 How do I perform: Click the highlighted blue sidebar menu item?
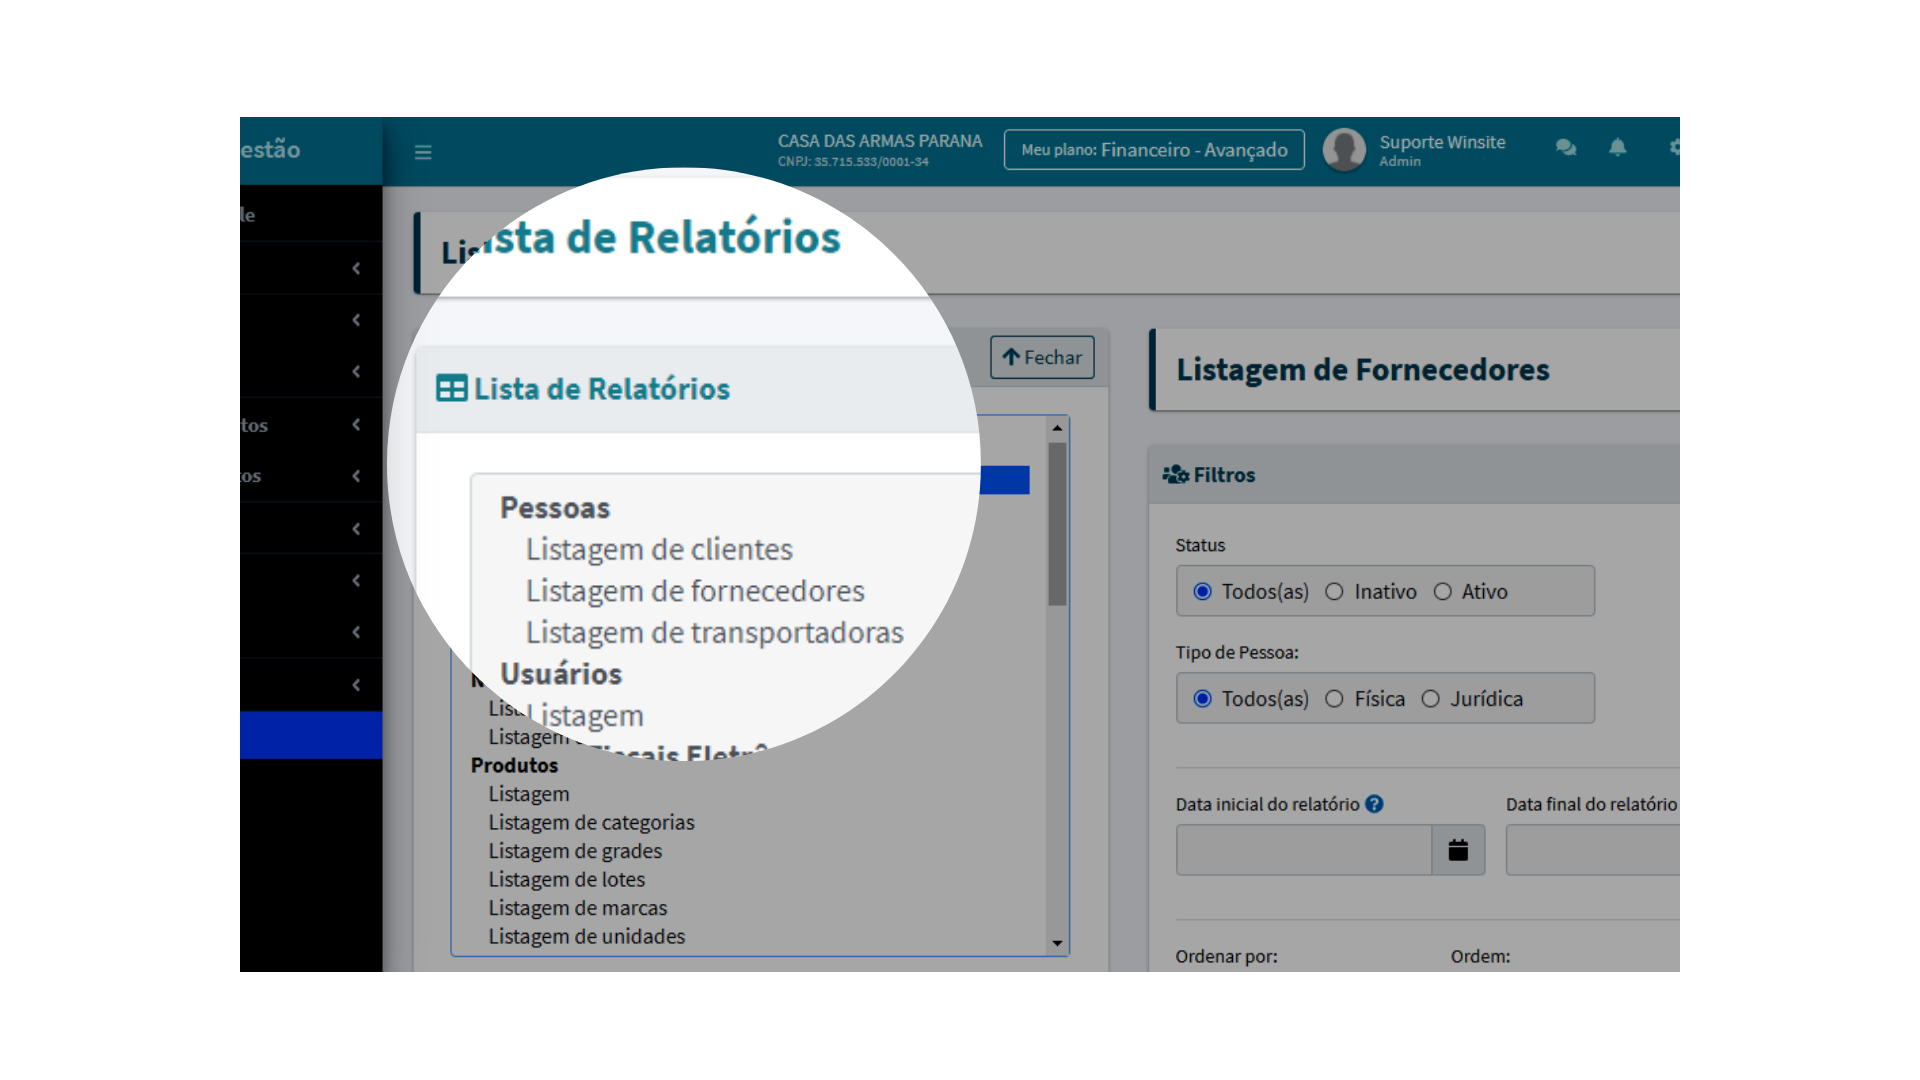coord(311,735)
